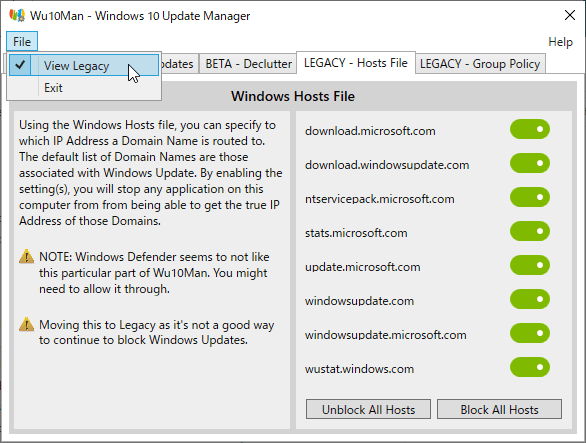Toggle download.windowsupdate.com switch
The width and height of the screenshot is (586, 443).
530,163
